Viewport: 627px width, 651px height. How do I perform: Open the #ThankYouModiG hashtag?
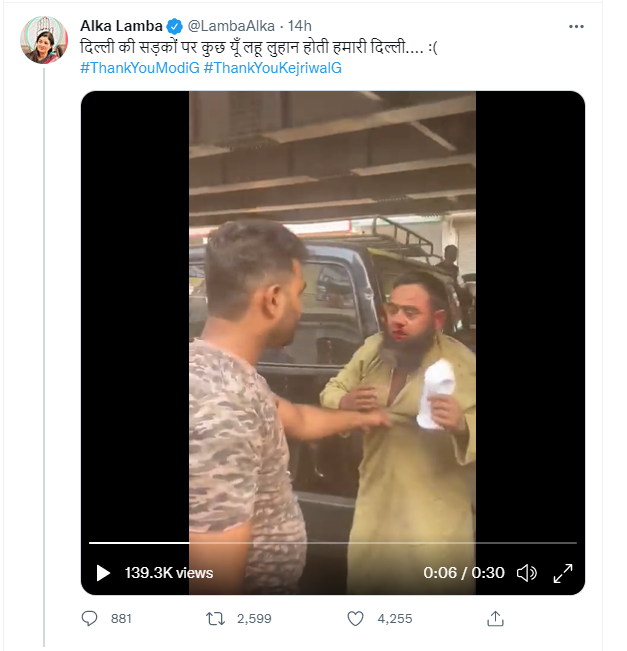139,67
